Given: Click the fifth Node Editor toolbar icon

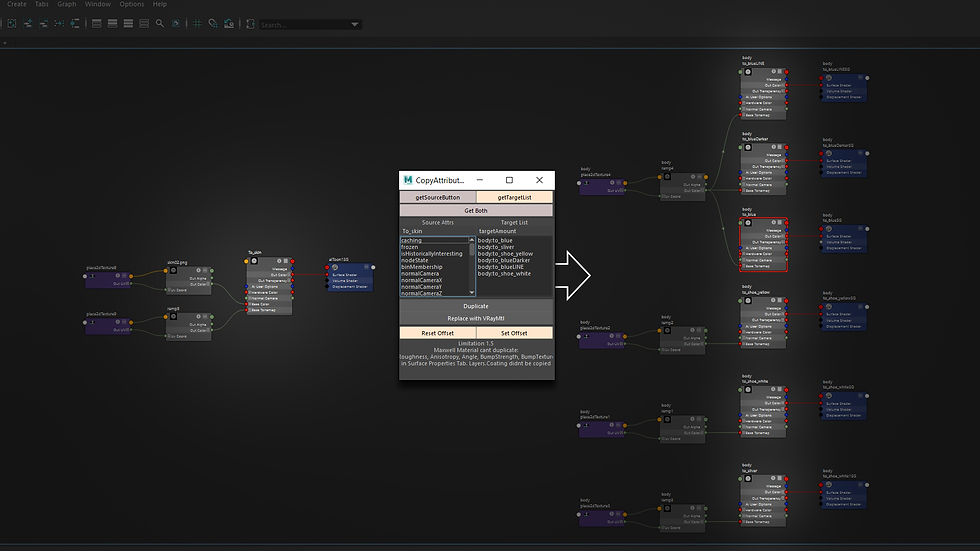Looking at the screenshot, I should tap(75, 24).
